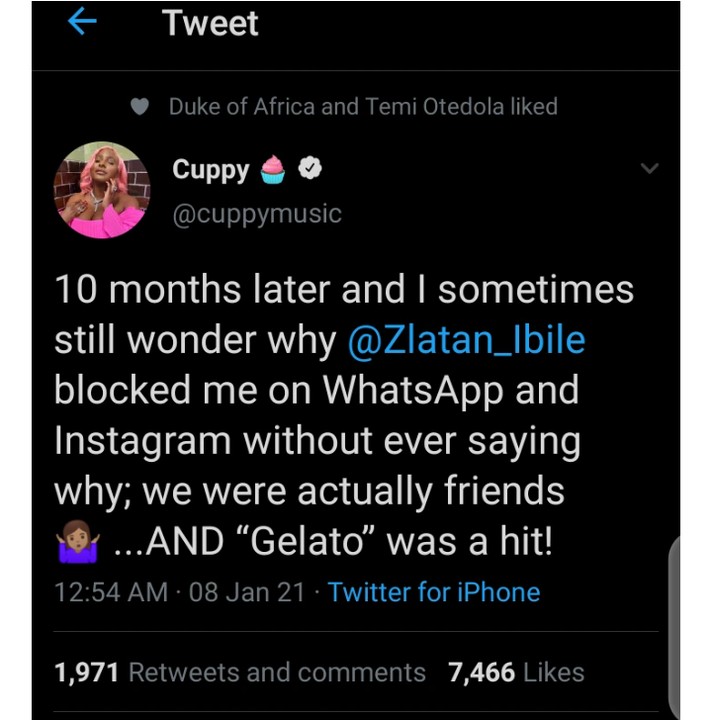Open the Cuppy display name
Viewport: 712px width, 720px height.
pos(210,170)
